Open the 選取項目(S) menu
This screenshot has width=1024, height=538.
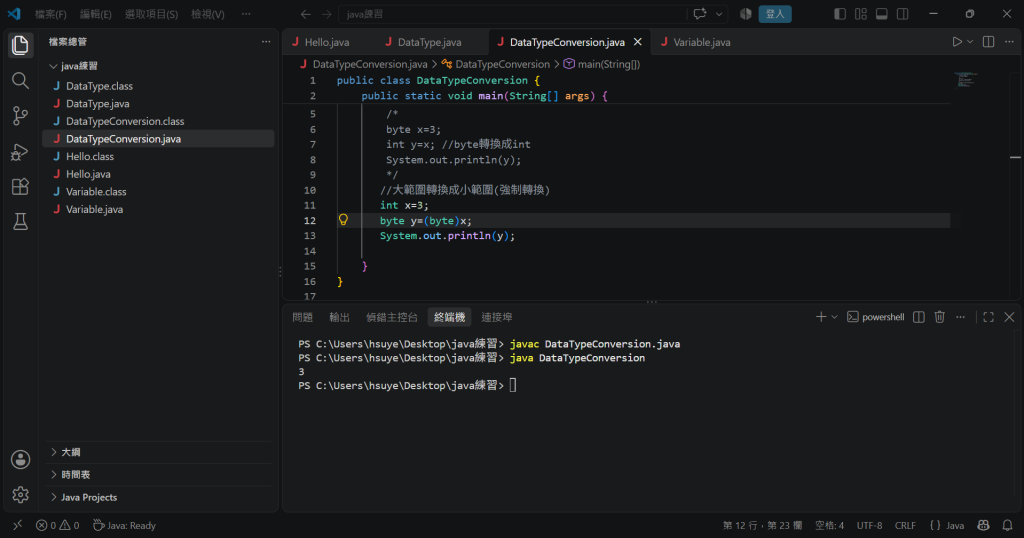[x=151, y=14]
